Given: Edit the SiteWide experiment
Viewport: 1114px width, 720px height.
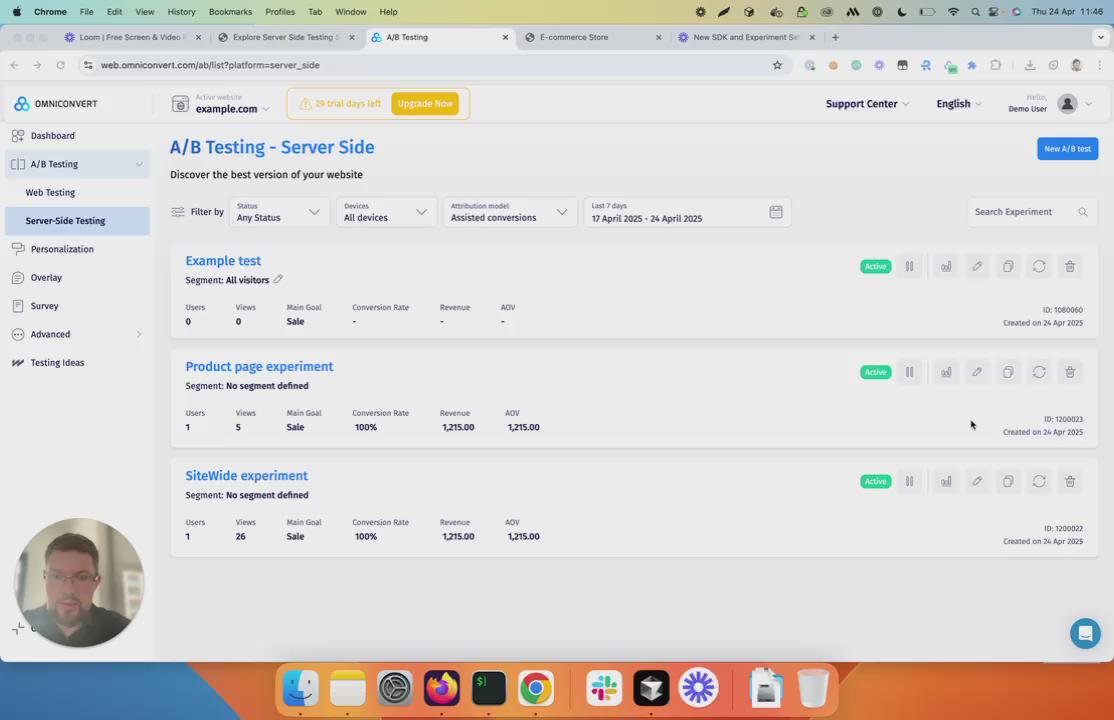Looking at the screenshot, I should tap(977, 482).
